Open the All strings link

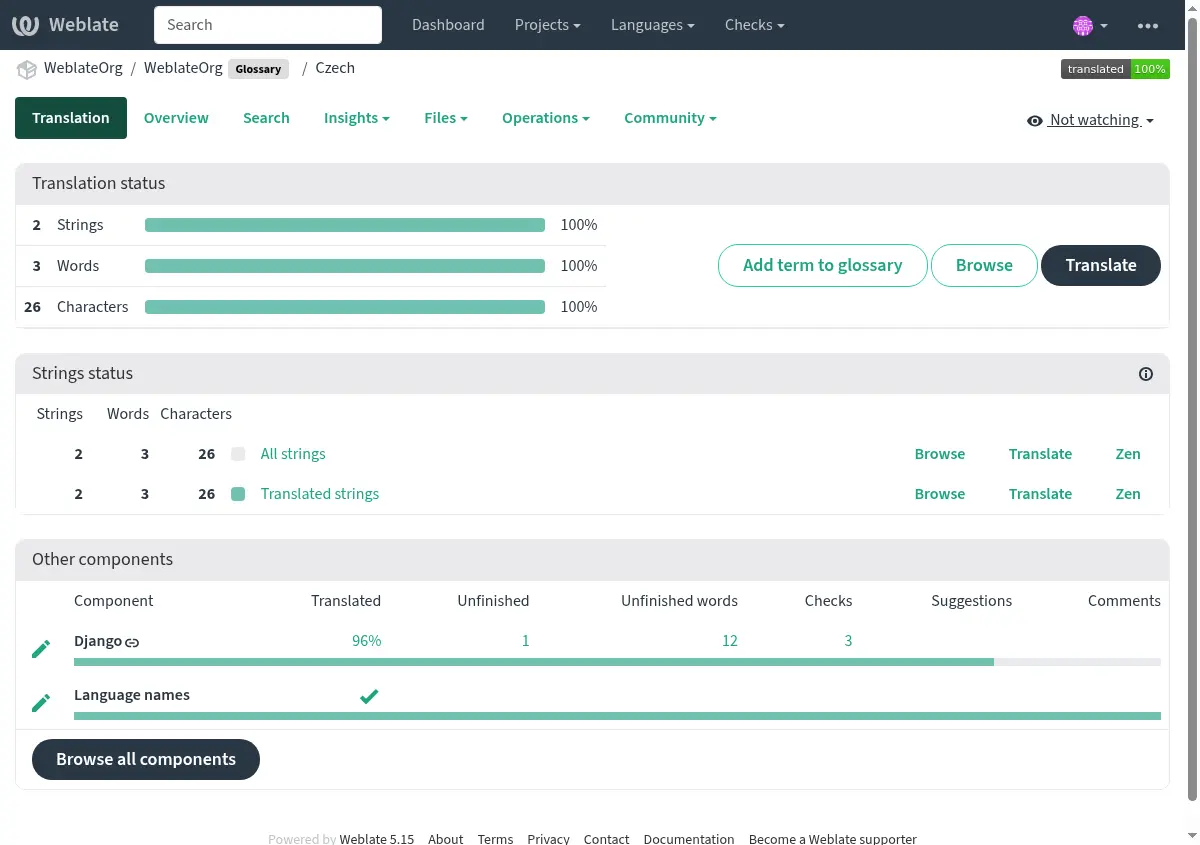point(293,454)
